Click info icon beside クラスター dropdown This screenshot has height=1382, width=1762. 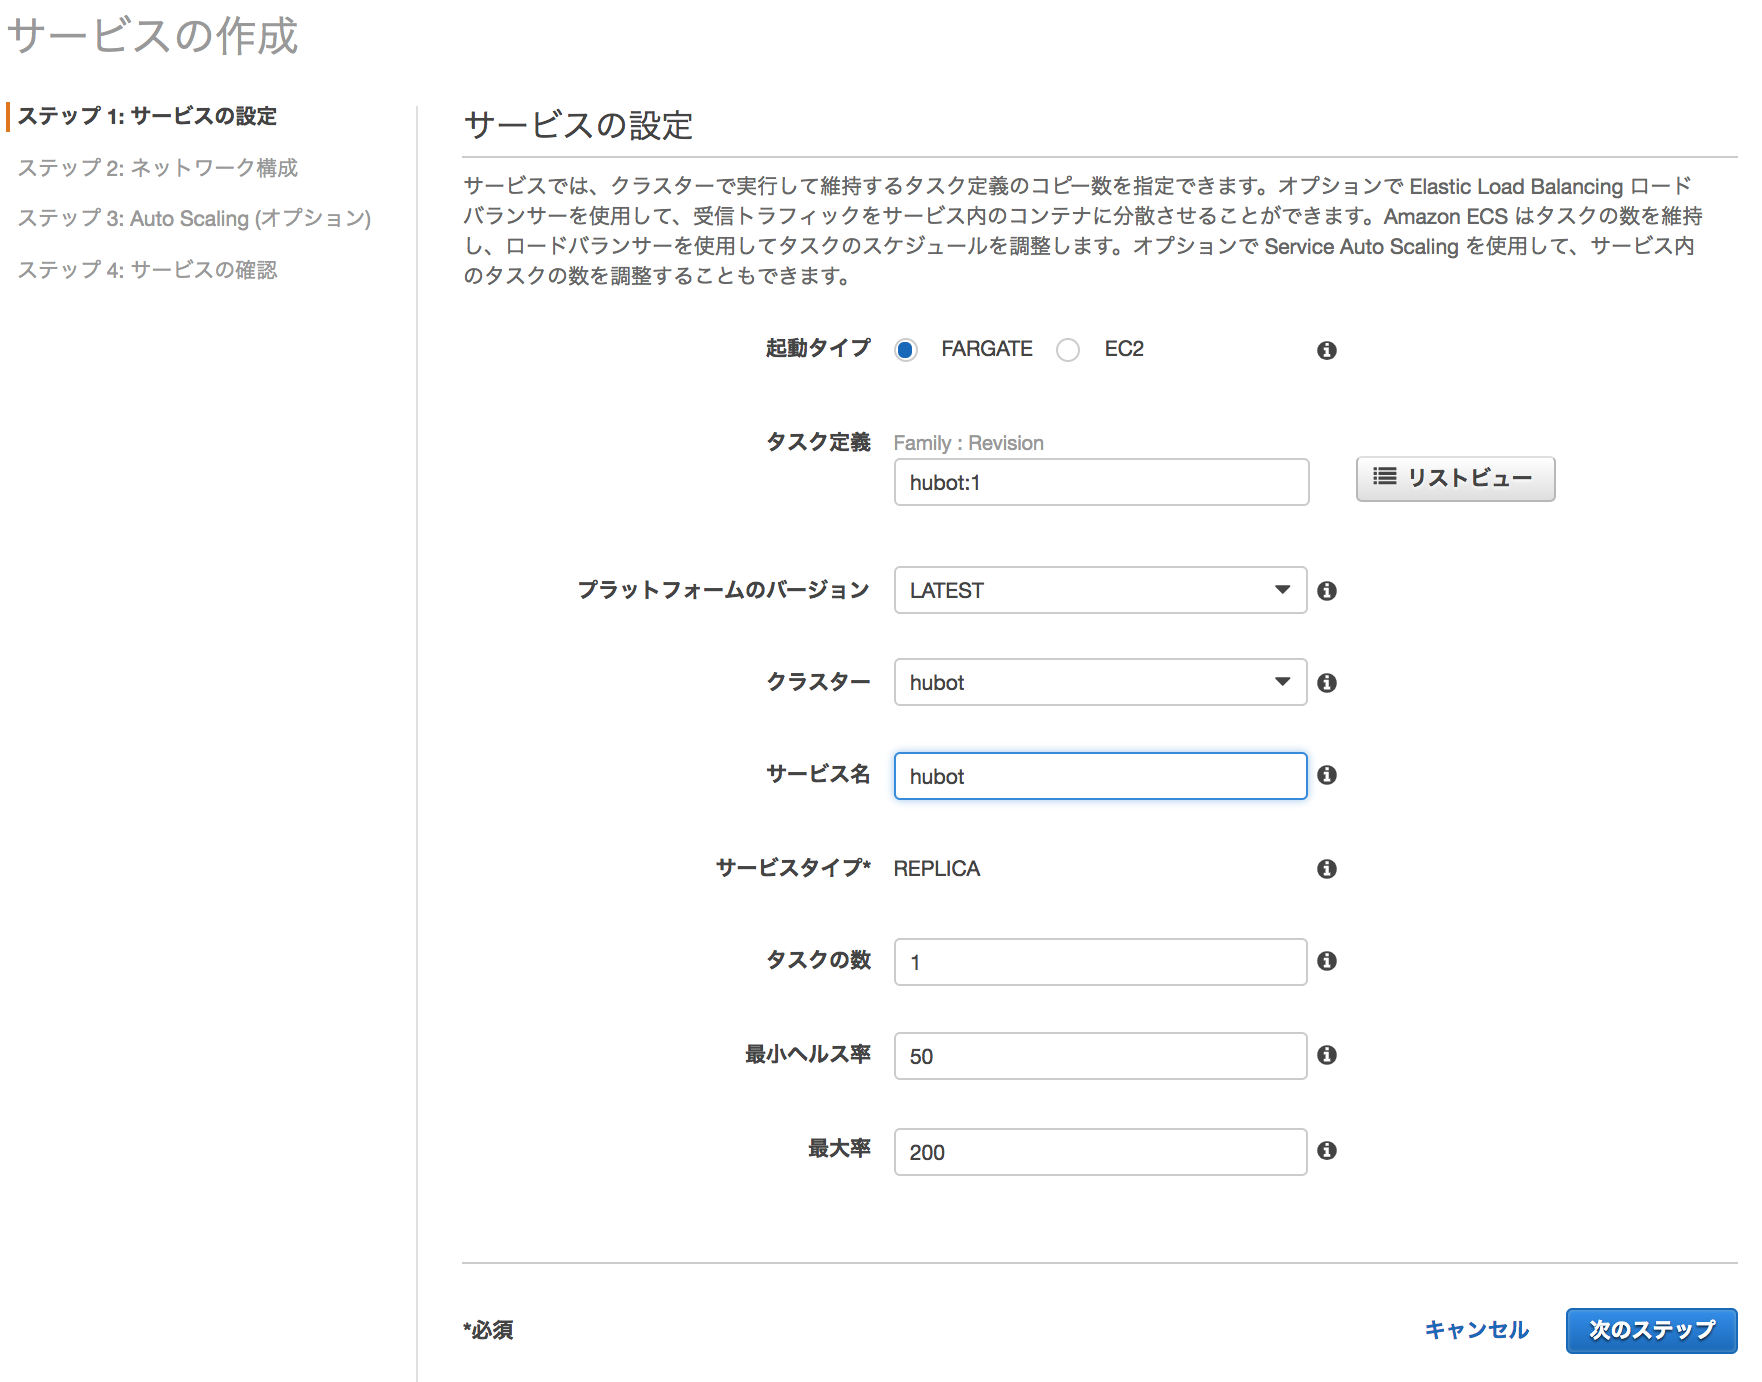1326,683
